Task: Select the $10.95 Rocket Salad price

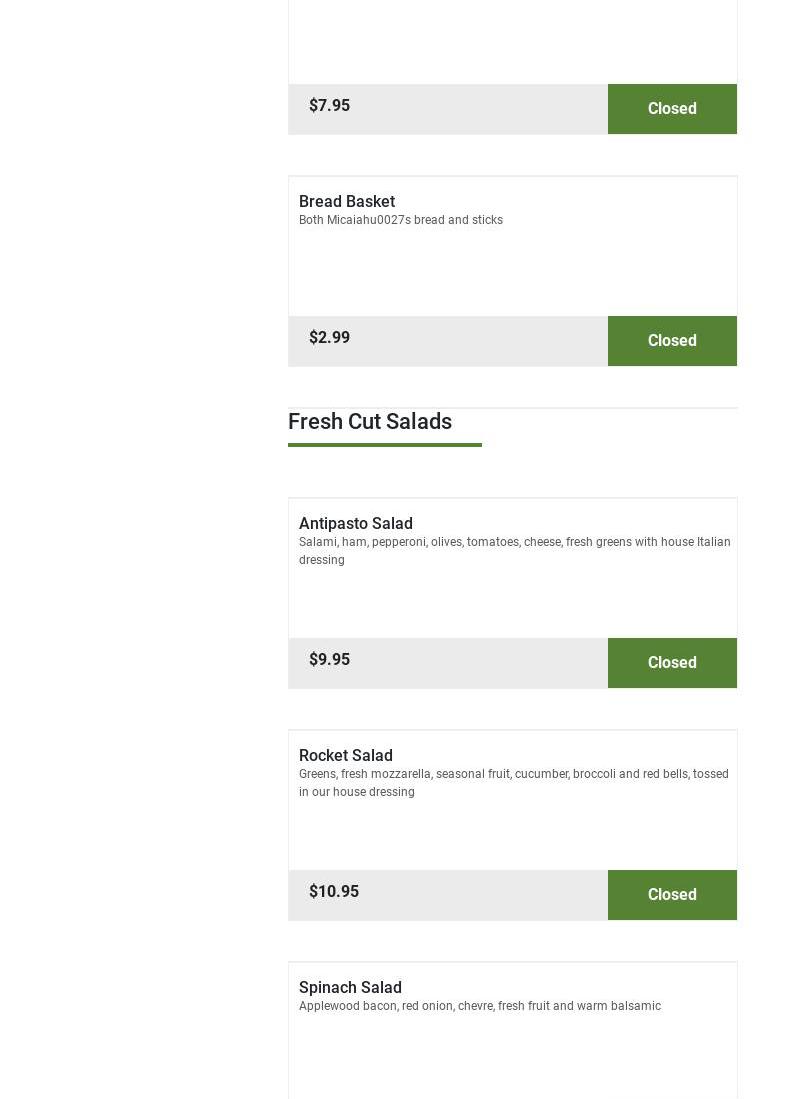Action: click(x=334, y=892)
